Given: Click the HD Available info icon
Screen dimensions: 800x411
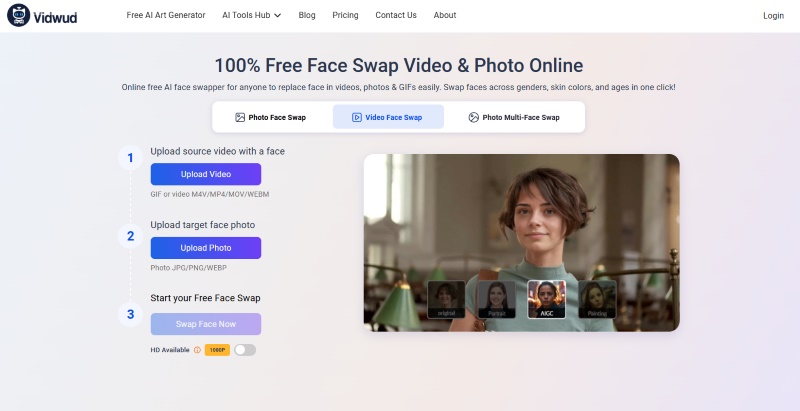Looking at the screenshot, I should coord(197,350).
